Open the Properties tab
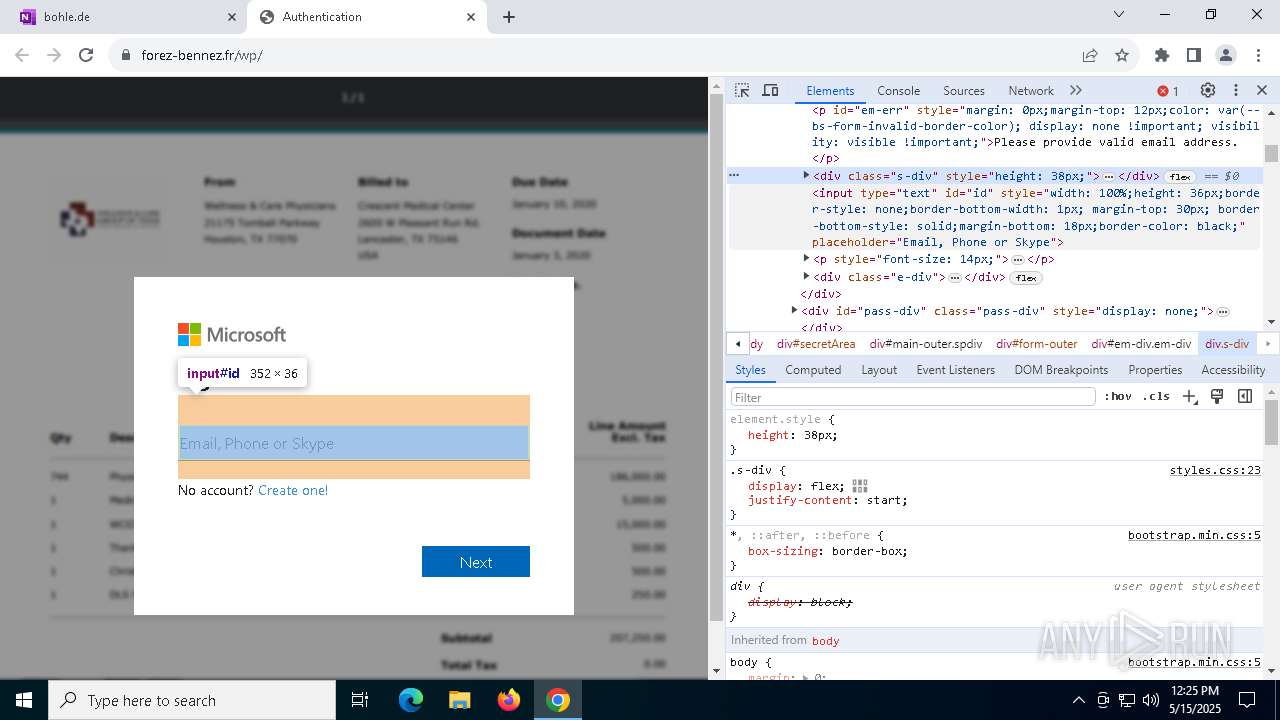This screenshot has width=1280, height=720. click(x=1155, y=369)
